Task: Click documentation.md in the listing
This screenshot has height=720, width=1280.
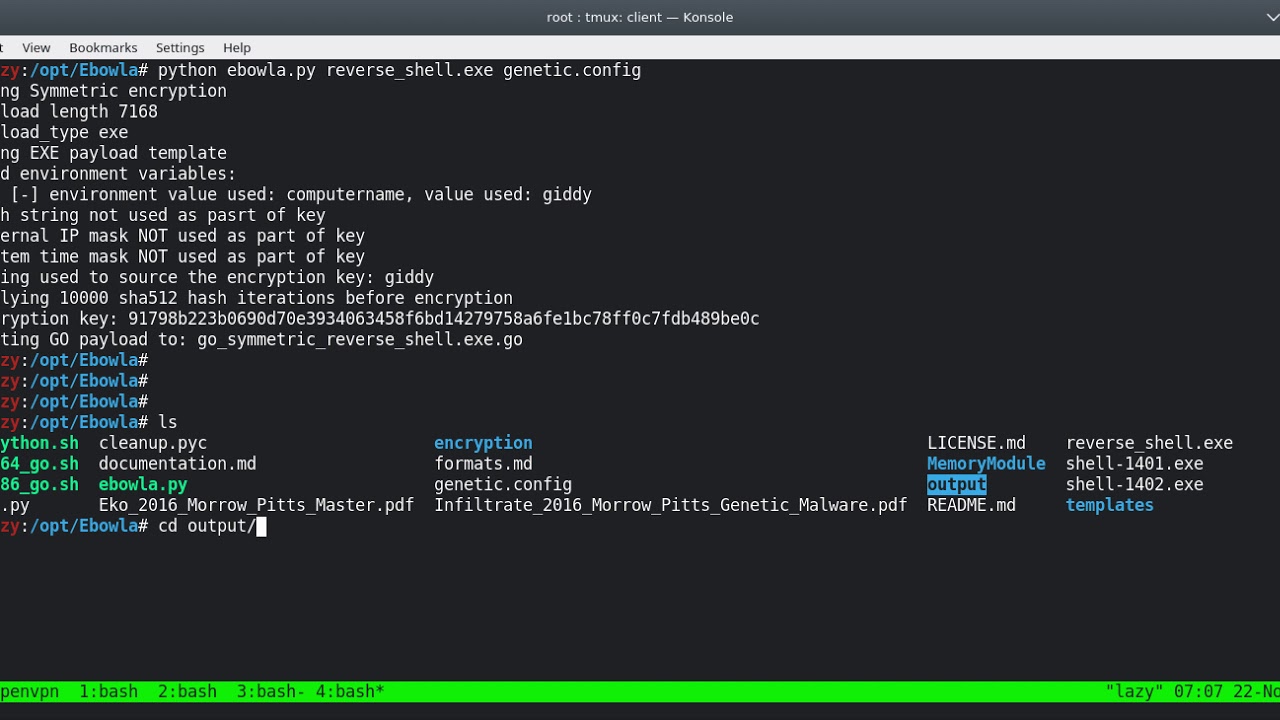Action: pyautogui.click(x=177, y=464)
